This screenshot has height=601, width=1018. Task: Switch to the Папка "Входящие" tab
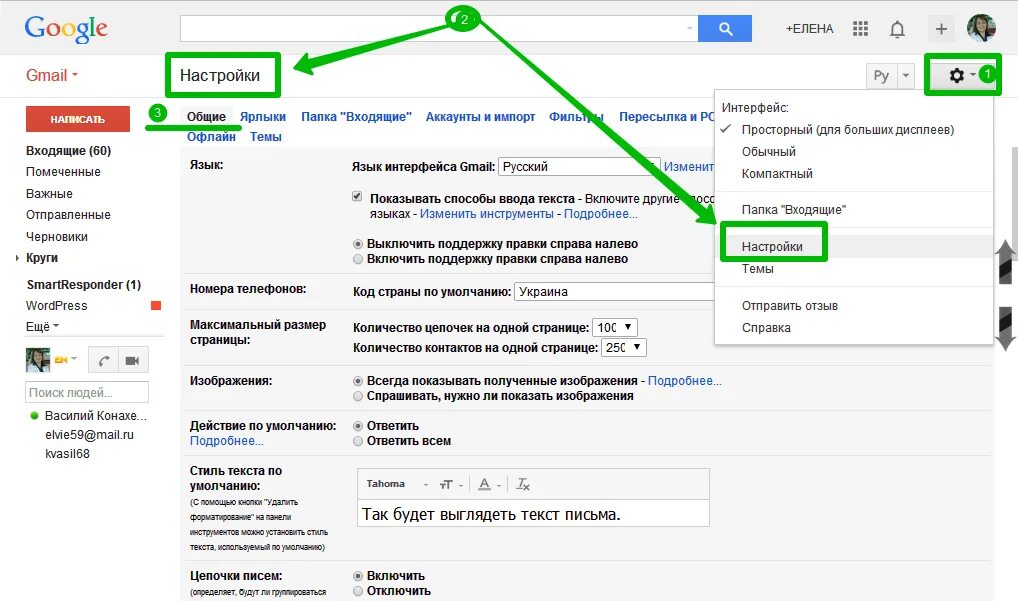click(356, 117)
